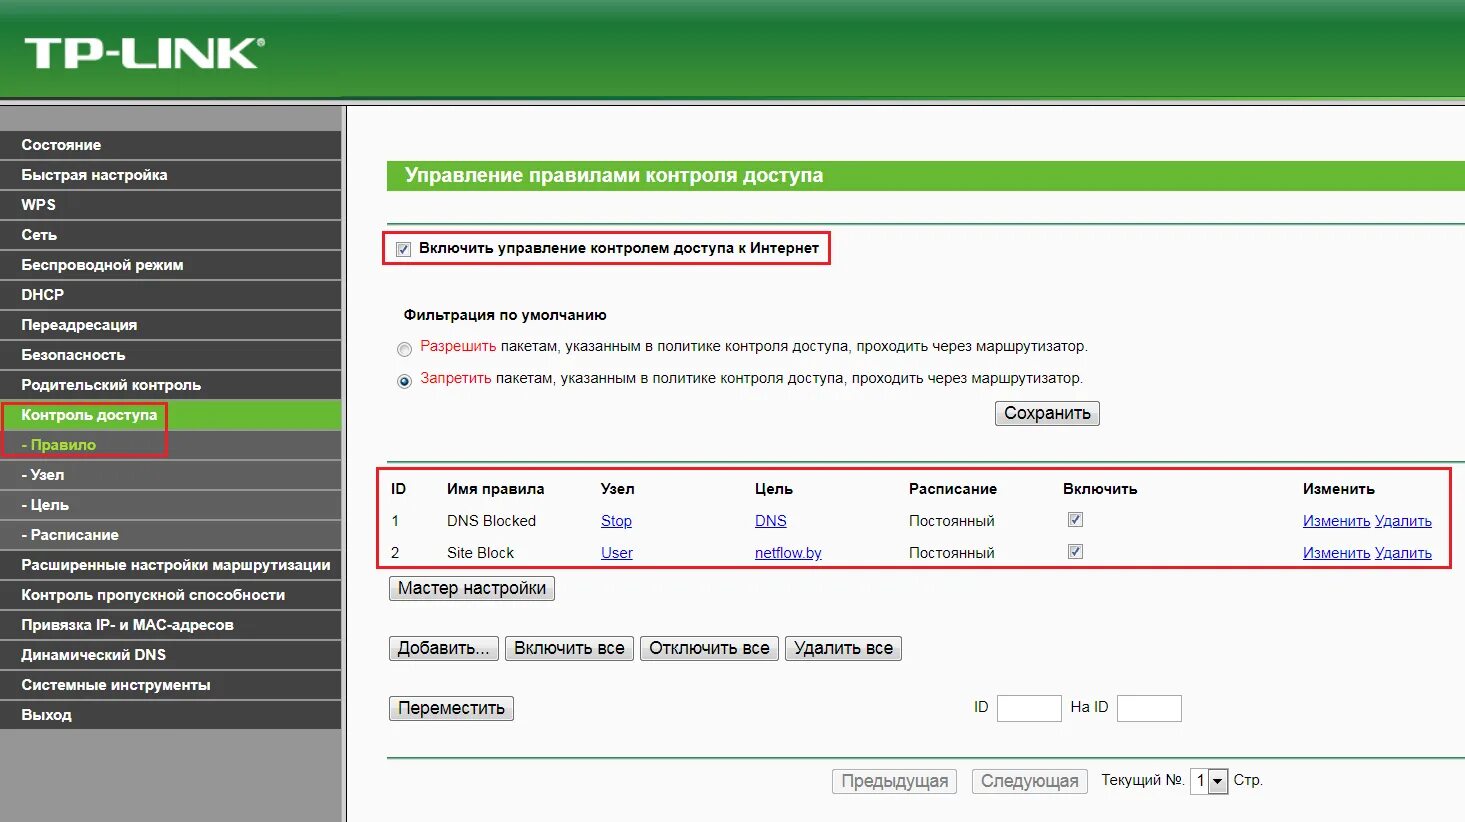Select the Разрешить default filtering radio button
This screenshot has width=1465, height=822.
tap(404, 349)
